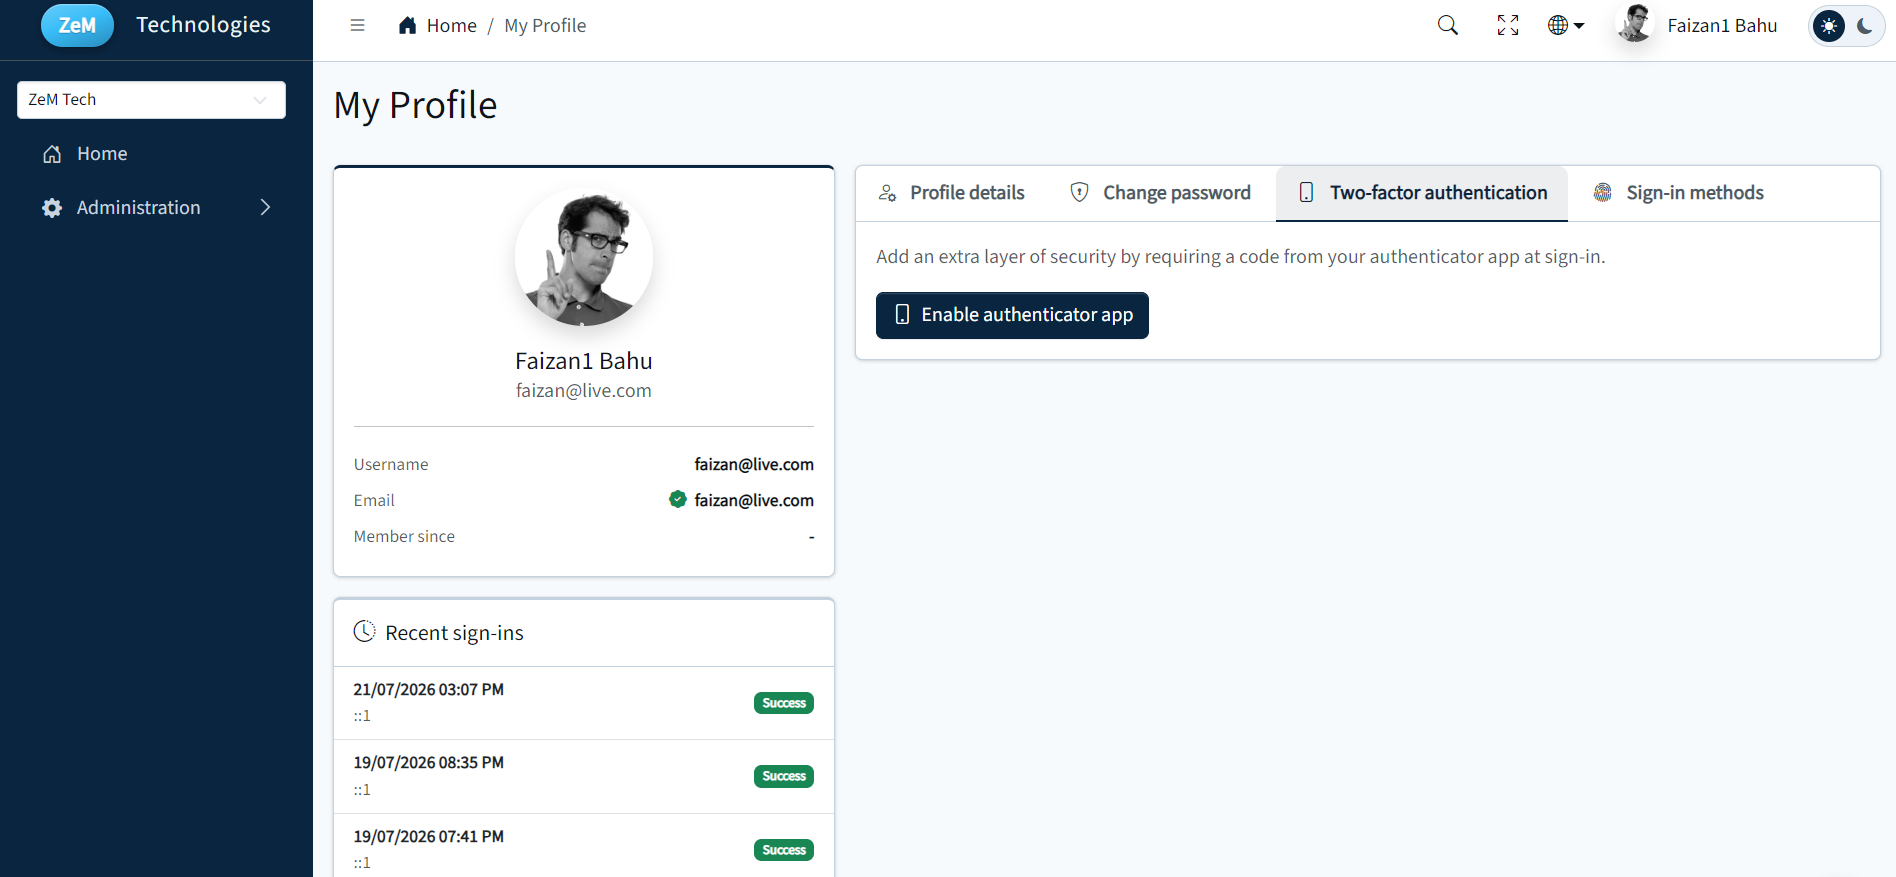Click the Two-factor phone icon
The width and height of the screenshot is (1896, 877).
pyautogui.click(x=1306, y=192)
